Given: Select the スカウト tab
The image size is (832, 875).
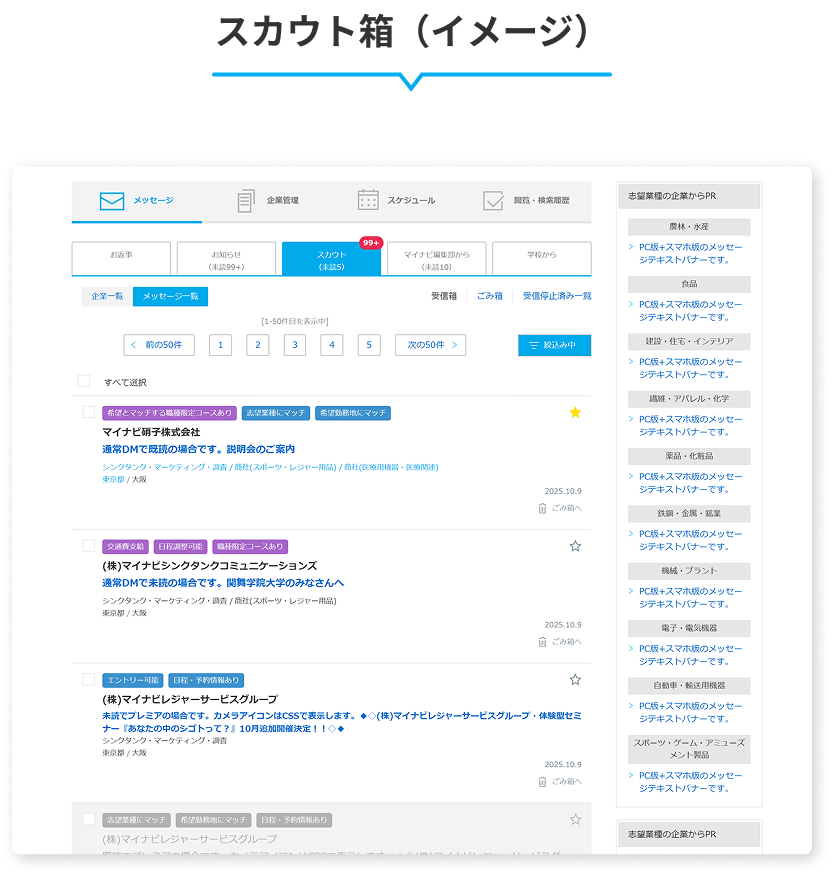Looking at the screenshot, I should pos(331,258).
